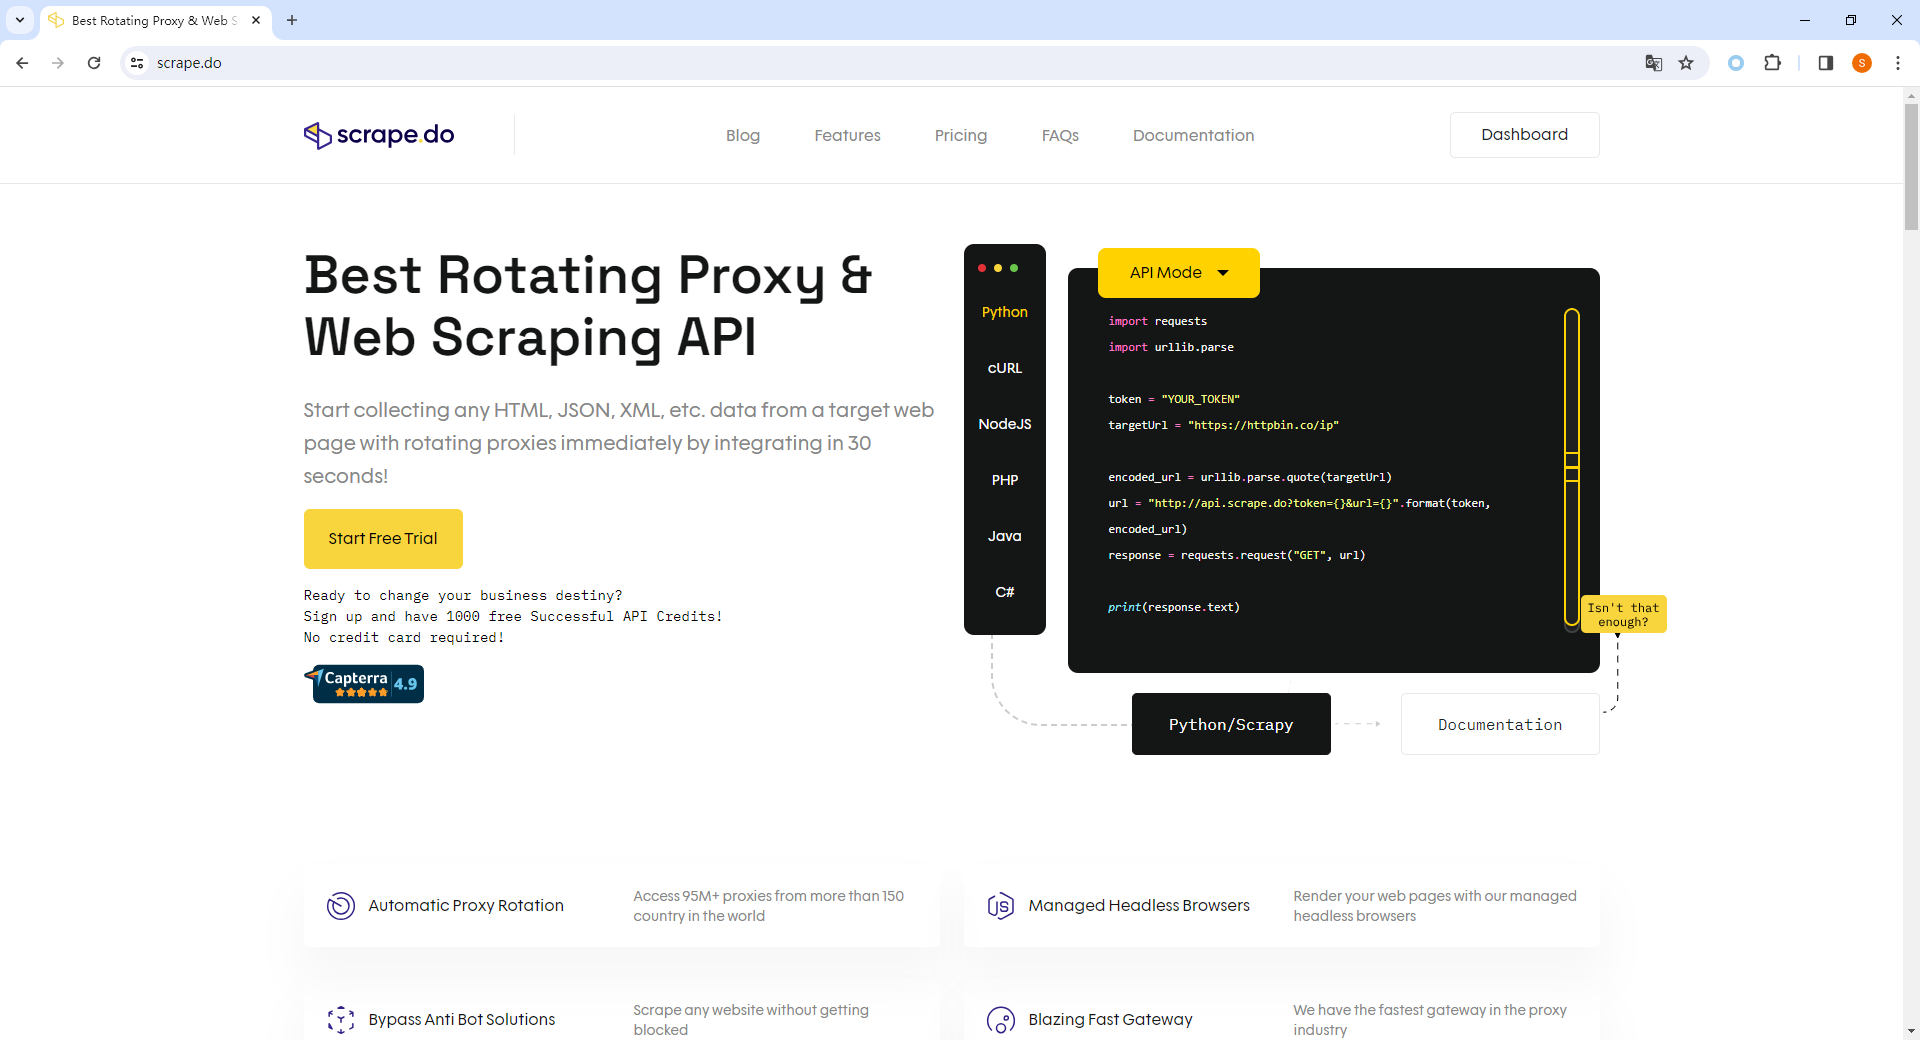Click the browser back arrow
1920x1040 pixels.
coord(22,63)
